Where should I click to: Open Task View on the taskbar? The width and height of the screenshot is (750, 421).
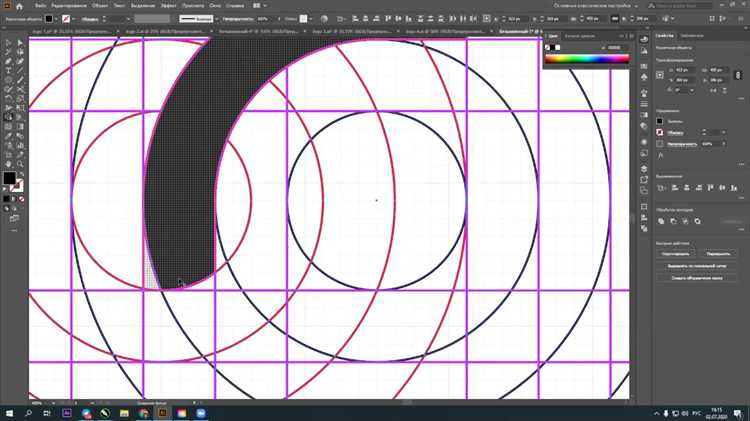[47, 413]
